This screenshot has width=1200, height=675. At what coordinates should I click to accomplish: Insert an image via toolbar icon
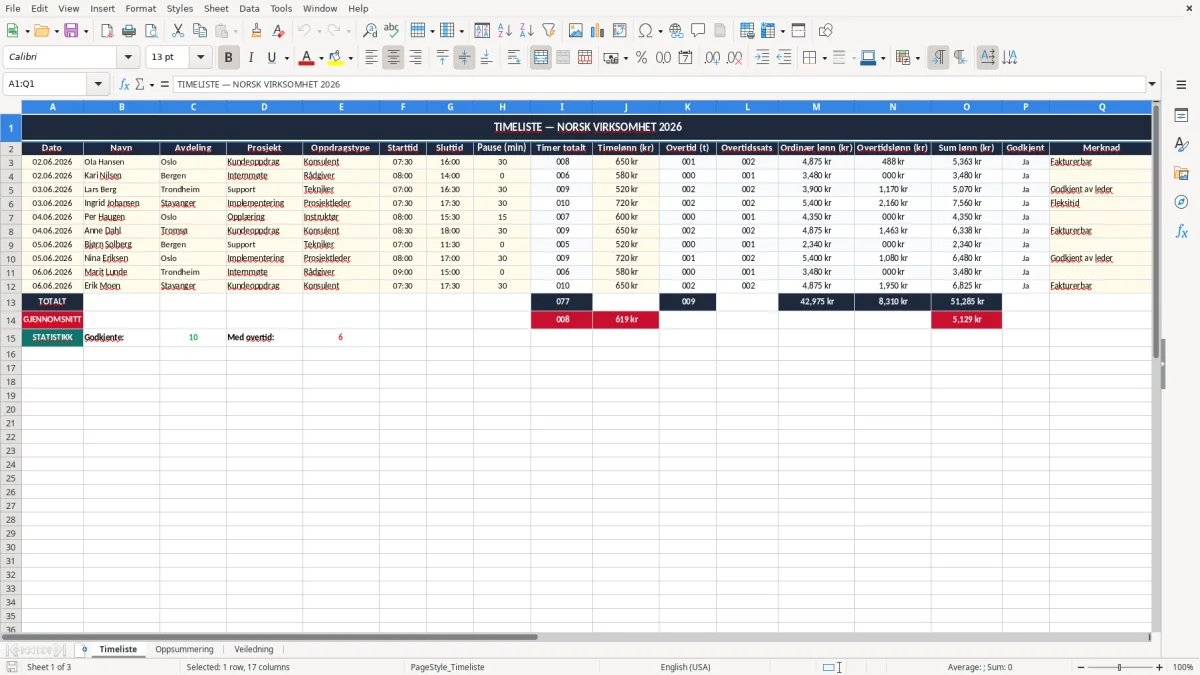point(576,31)
